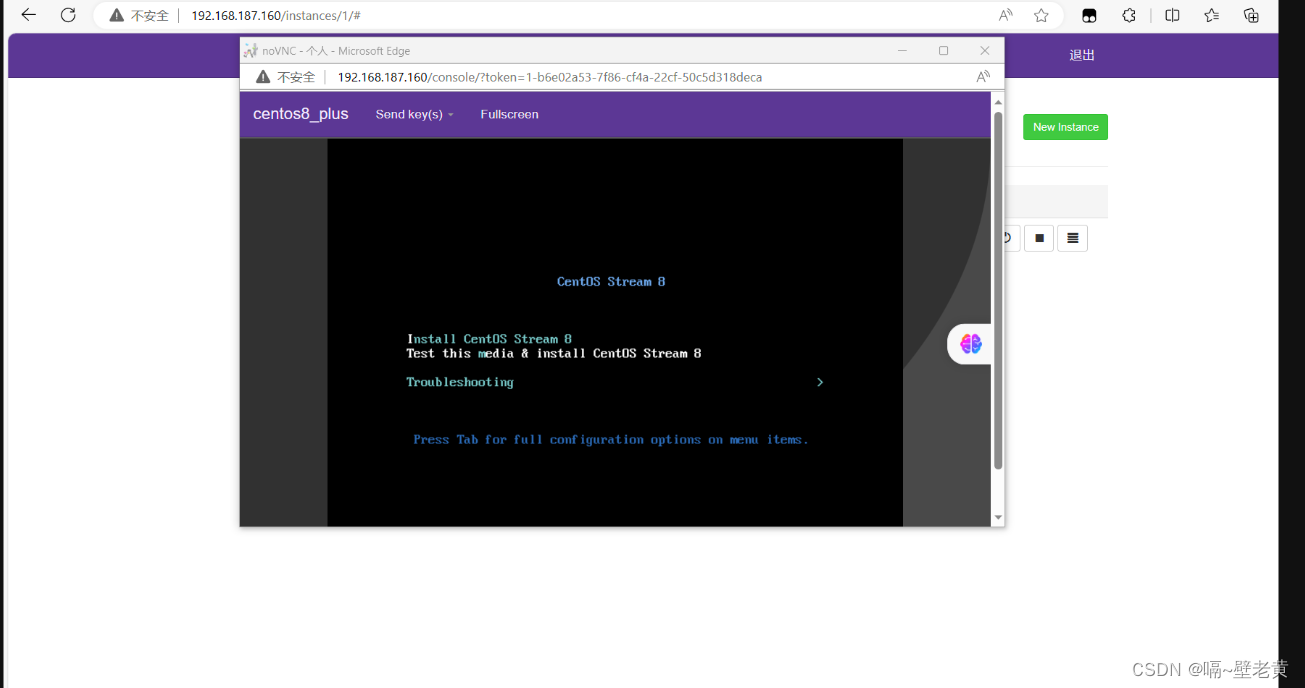Click CentOS Stream 8 heading text
Viewport: 1305px width, 688px height.
[x=611, y=282]
